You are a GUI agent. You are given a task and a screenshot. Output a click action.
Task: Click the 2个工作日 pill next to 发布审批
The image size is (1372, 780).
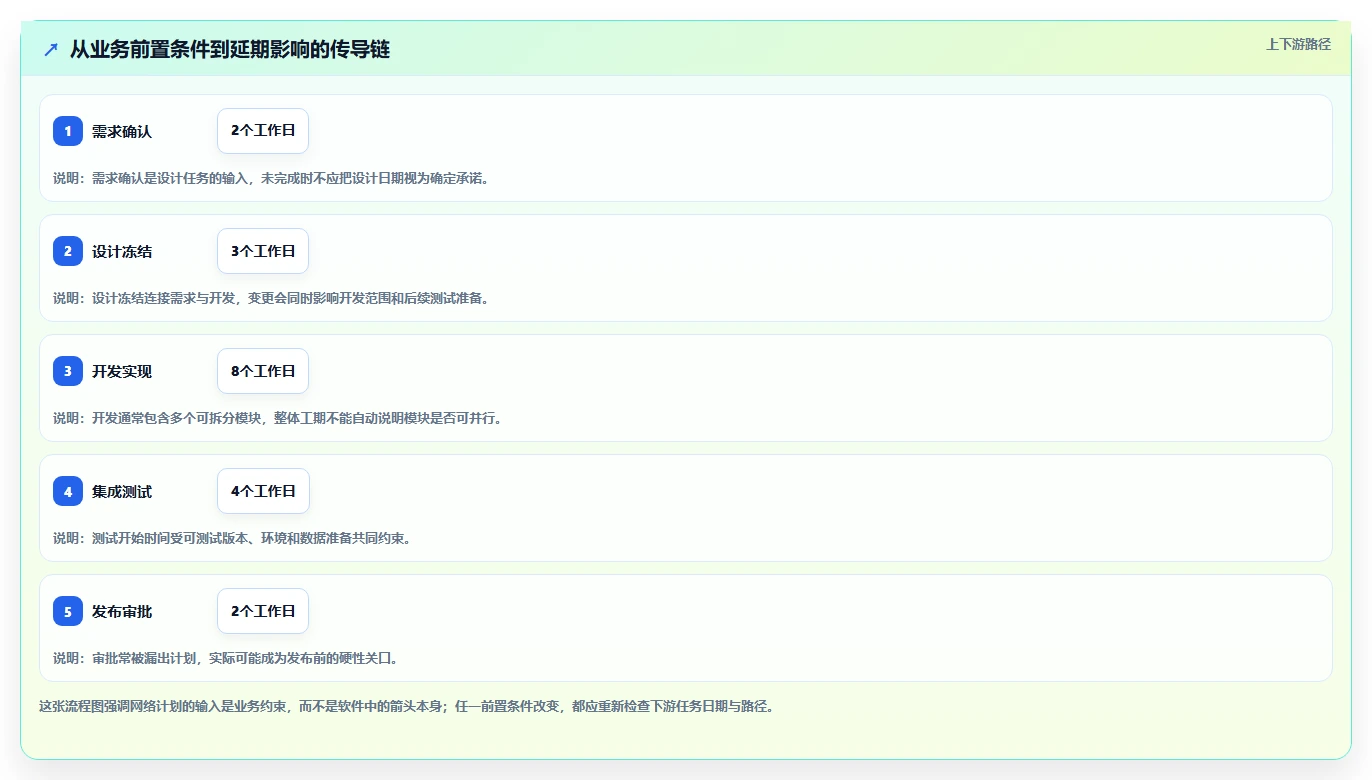pyautogui.click(x=263, y=611)
